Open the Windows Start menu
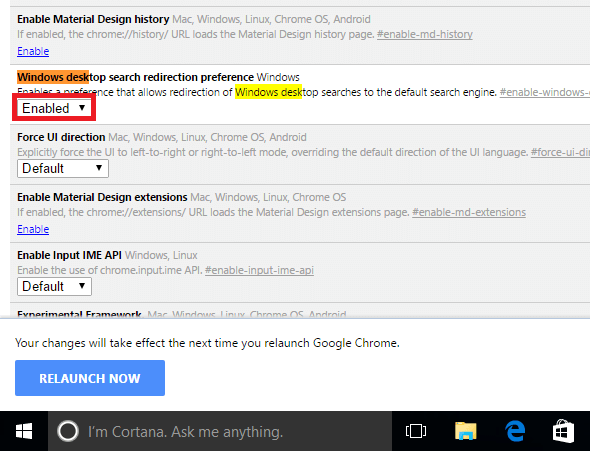 [x=24, y=431]
